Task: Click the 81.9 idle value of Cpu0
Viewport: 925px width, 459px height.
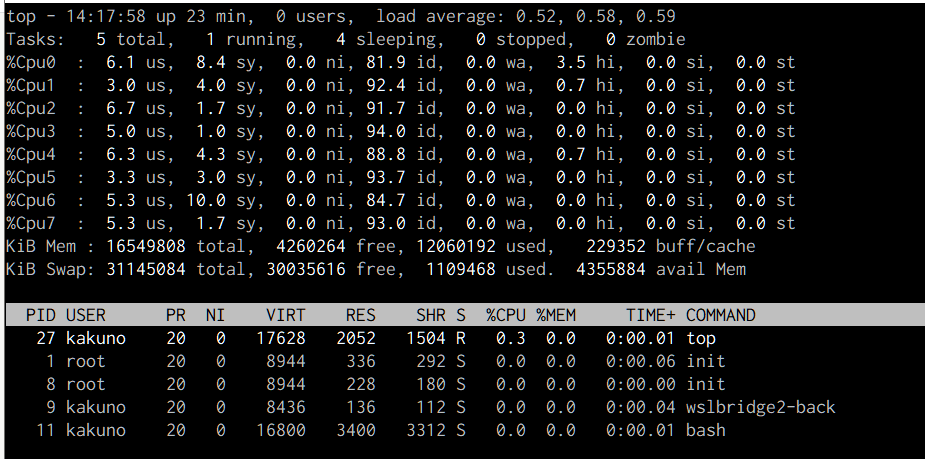Action: 385,62
